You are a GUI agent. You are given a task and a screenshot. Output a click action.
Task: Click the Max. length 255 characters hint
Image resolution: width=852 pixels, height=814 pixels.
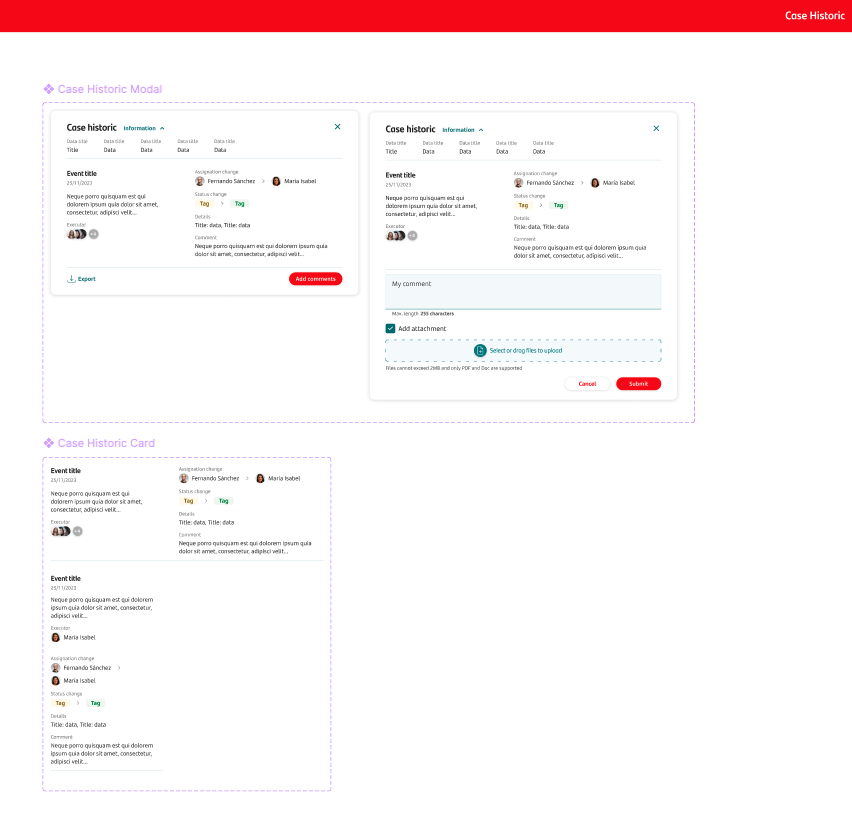coord(423,314)
